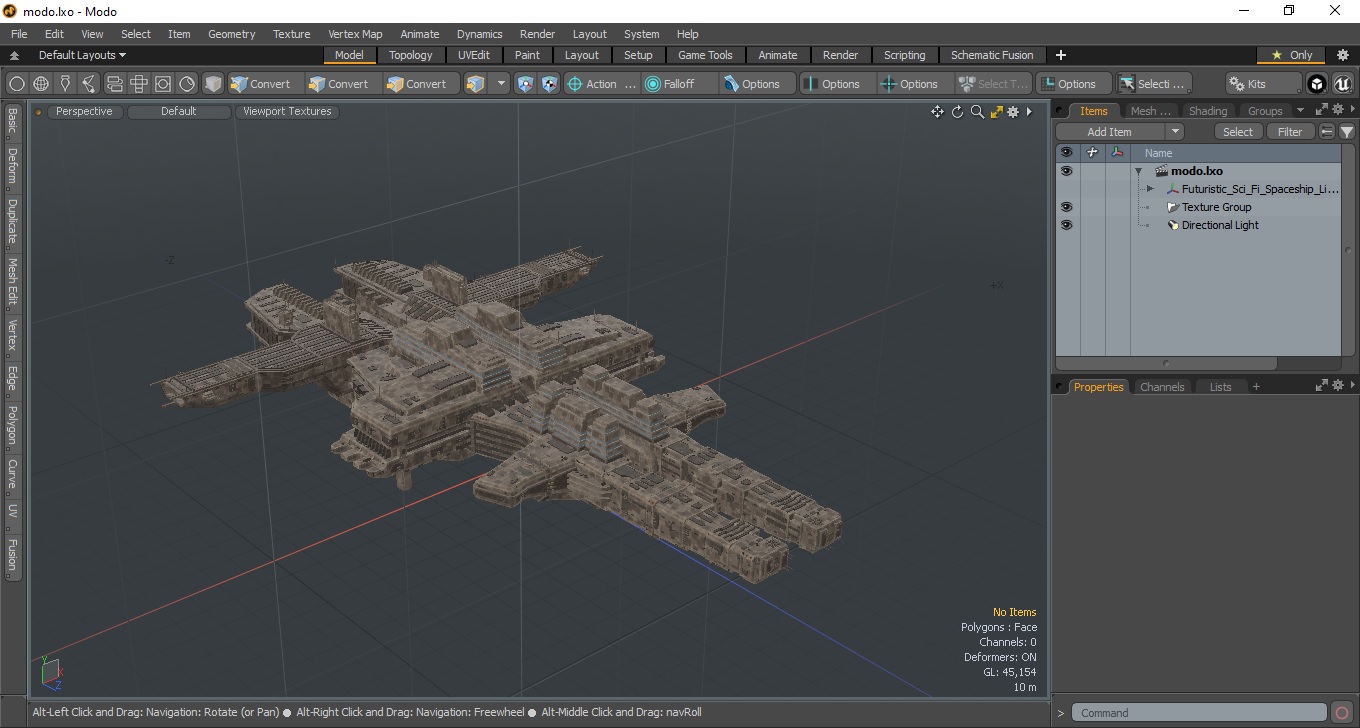The image size is (1360, 728).
Task: Click the cross-shaped unwrap cube icon
Action: (x=139, y=84)
